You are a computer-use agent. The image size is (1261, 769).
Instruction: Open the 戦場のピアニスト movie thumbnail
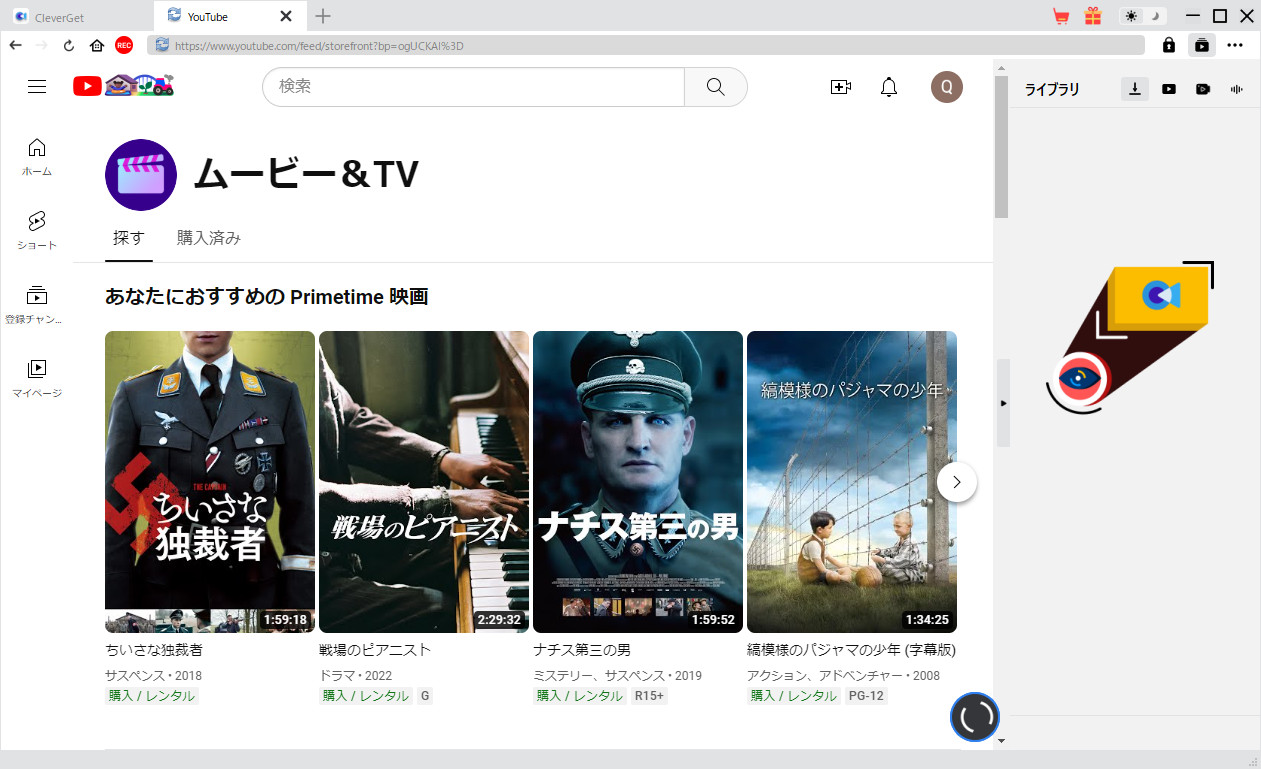423,481
